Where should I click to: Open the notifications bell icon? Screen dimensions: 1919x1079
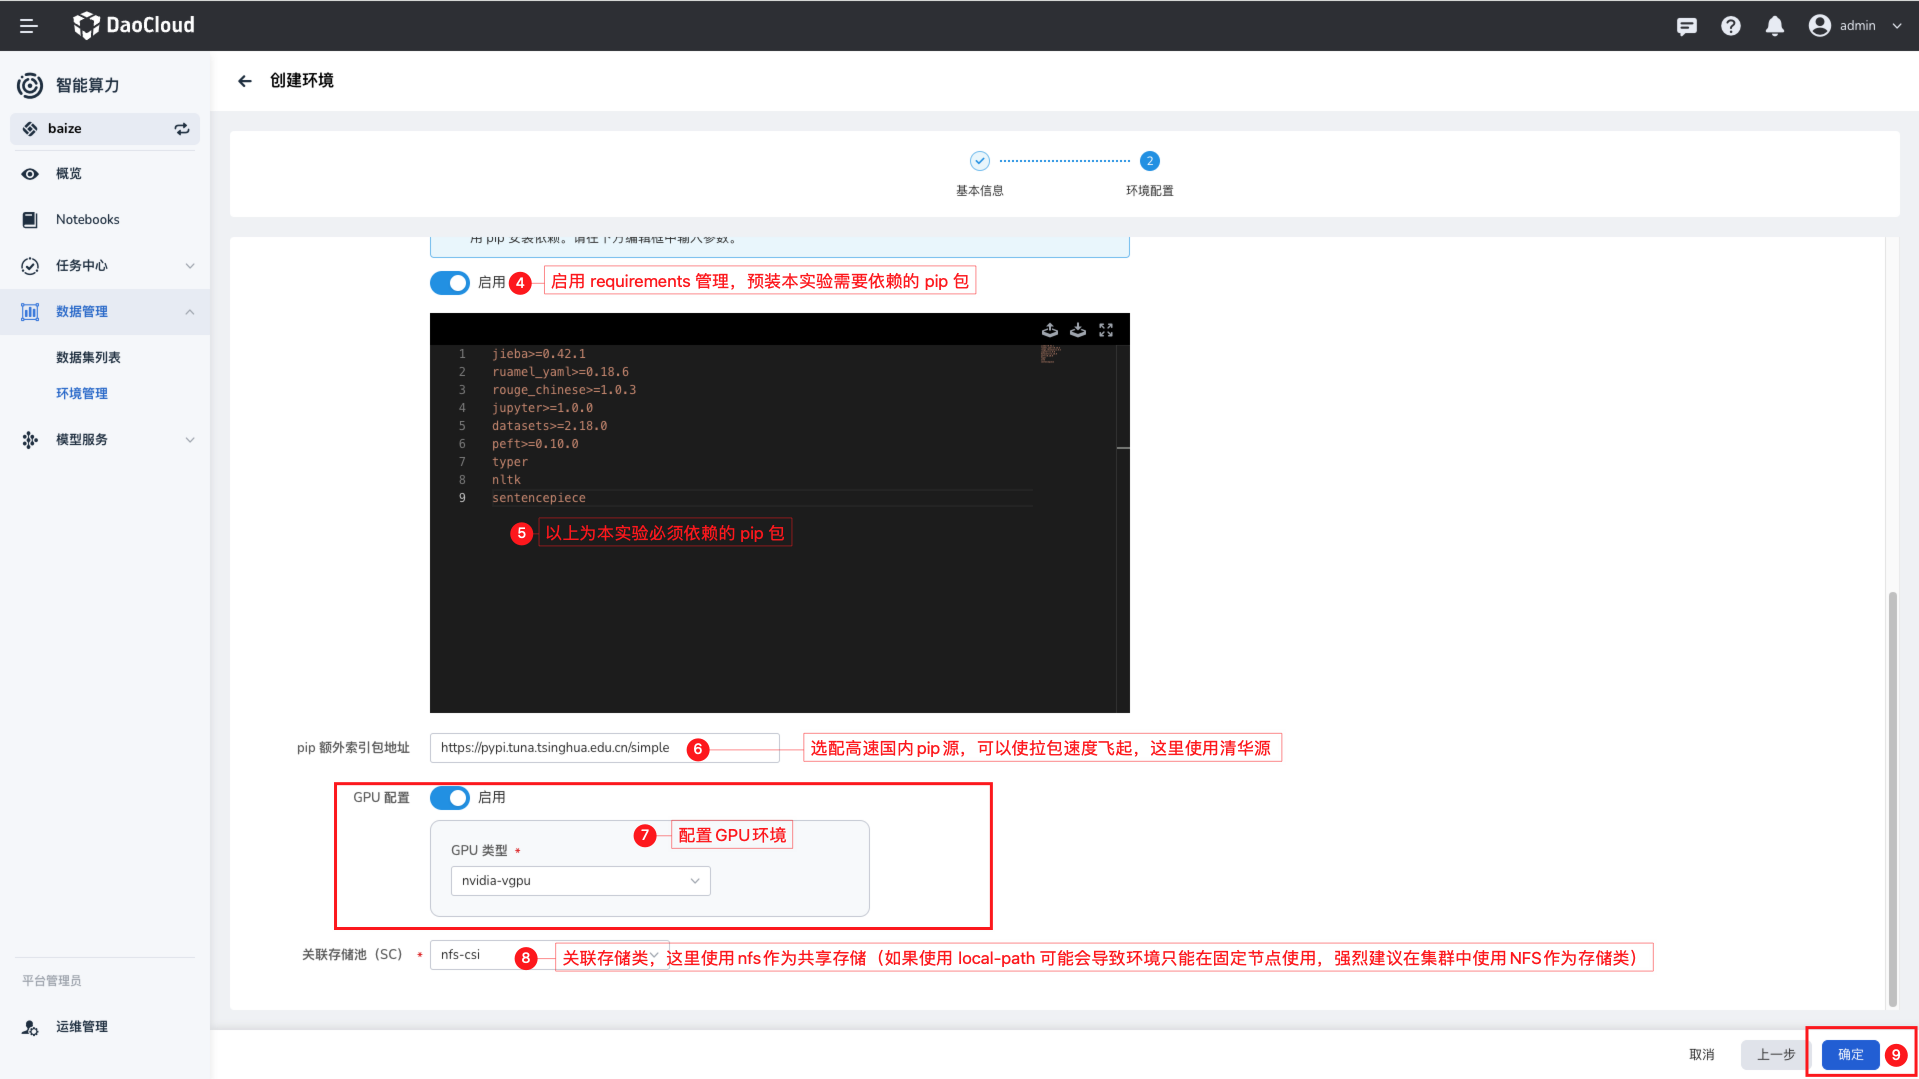pyautogui.click(x=1774, y=26)
